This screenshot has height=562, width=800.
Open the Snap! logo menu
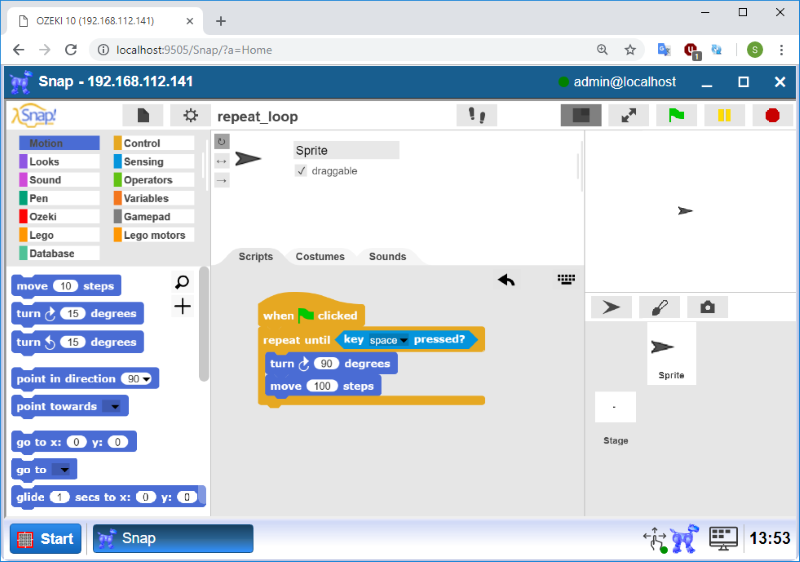click(34, 115)
